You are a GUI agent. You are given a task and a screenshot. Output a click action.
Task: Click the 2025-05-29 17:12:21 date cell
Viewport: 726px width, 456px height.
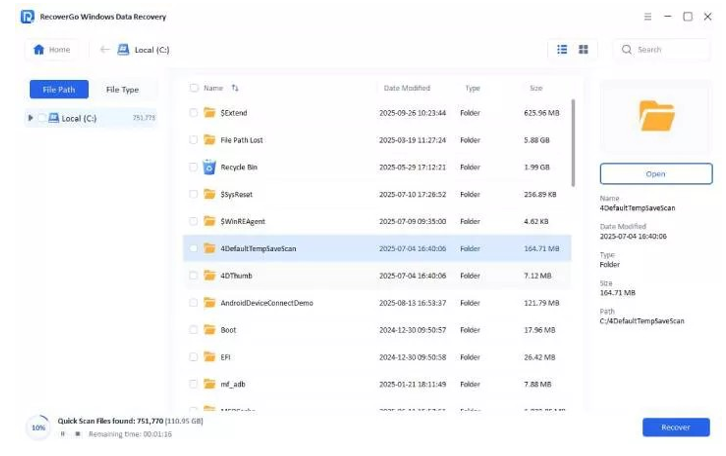point(413,167)
